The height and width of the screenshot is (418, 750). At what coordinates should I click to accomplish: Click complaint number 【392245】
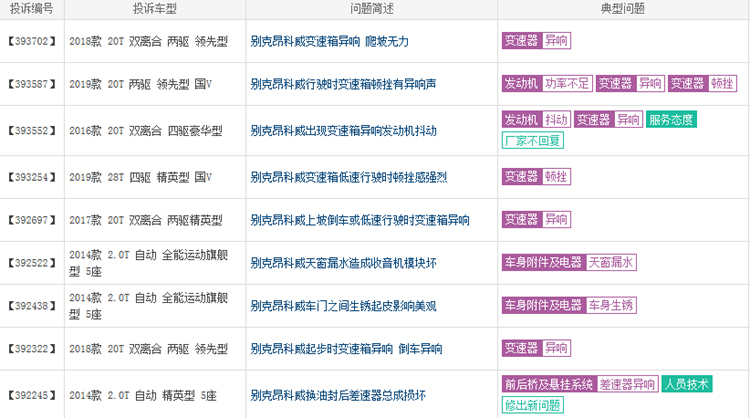(x=32, y=396)
